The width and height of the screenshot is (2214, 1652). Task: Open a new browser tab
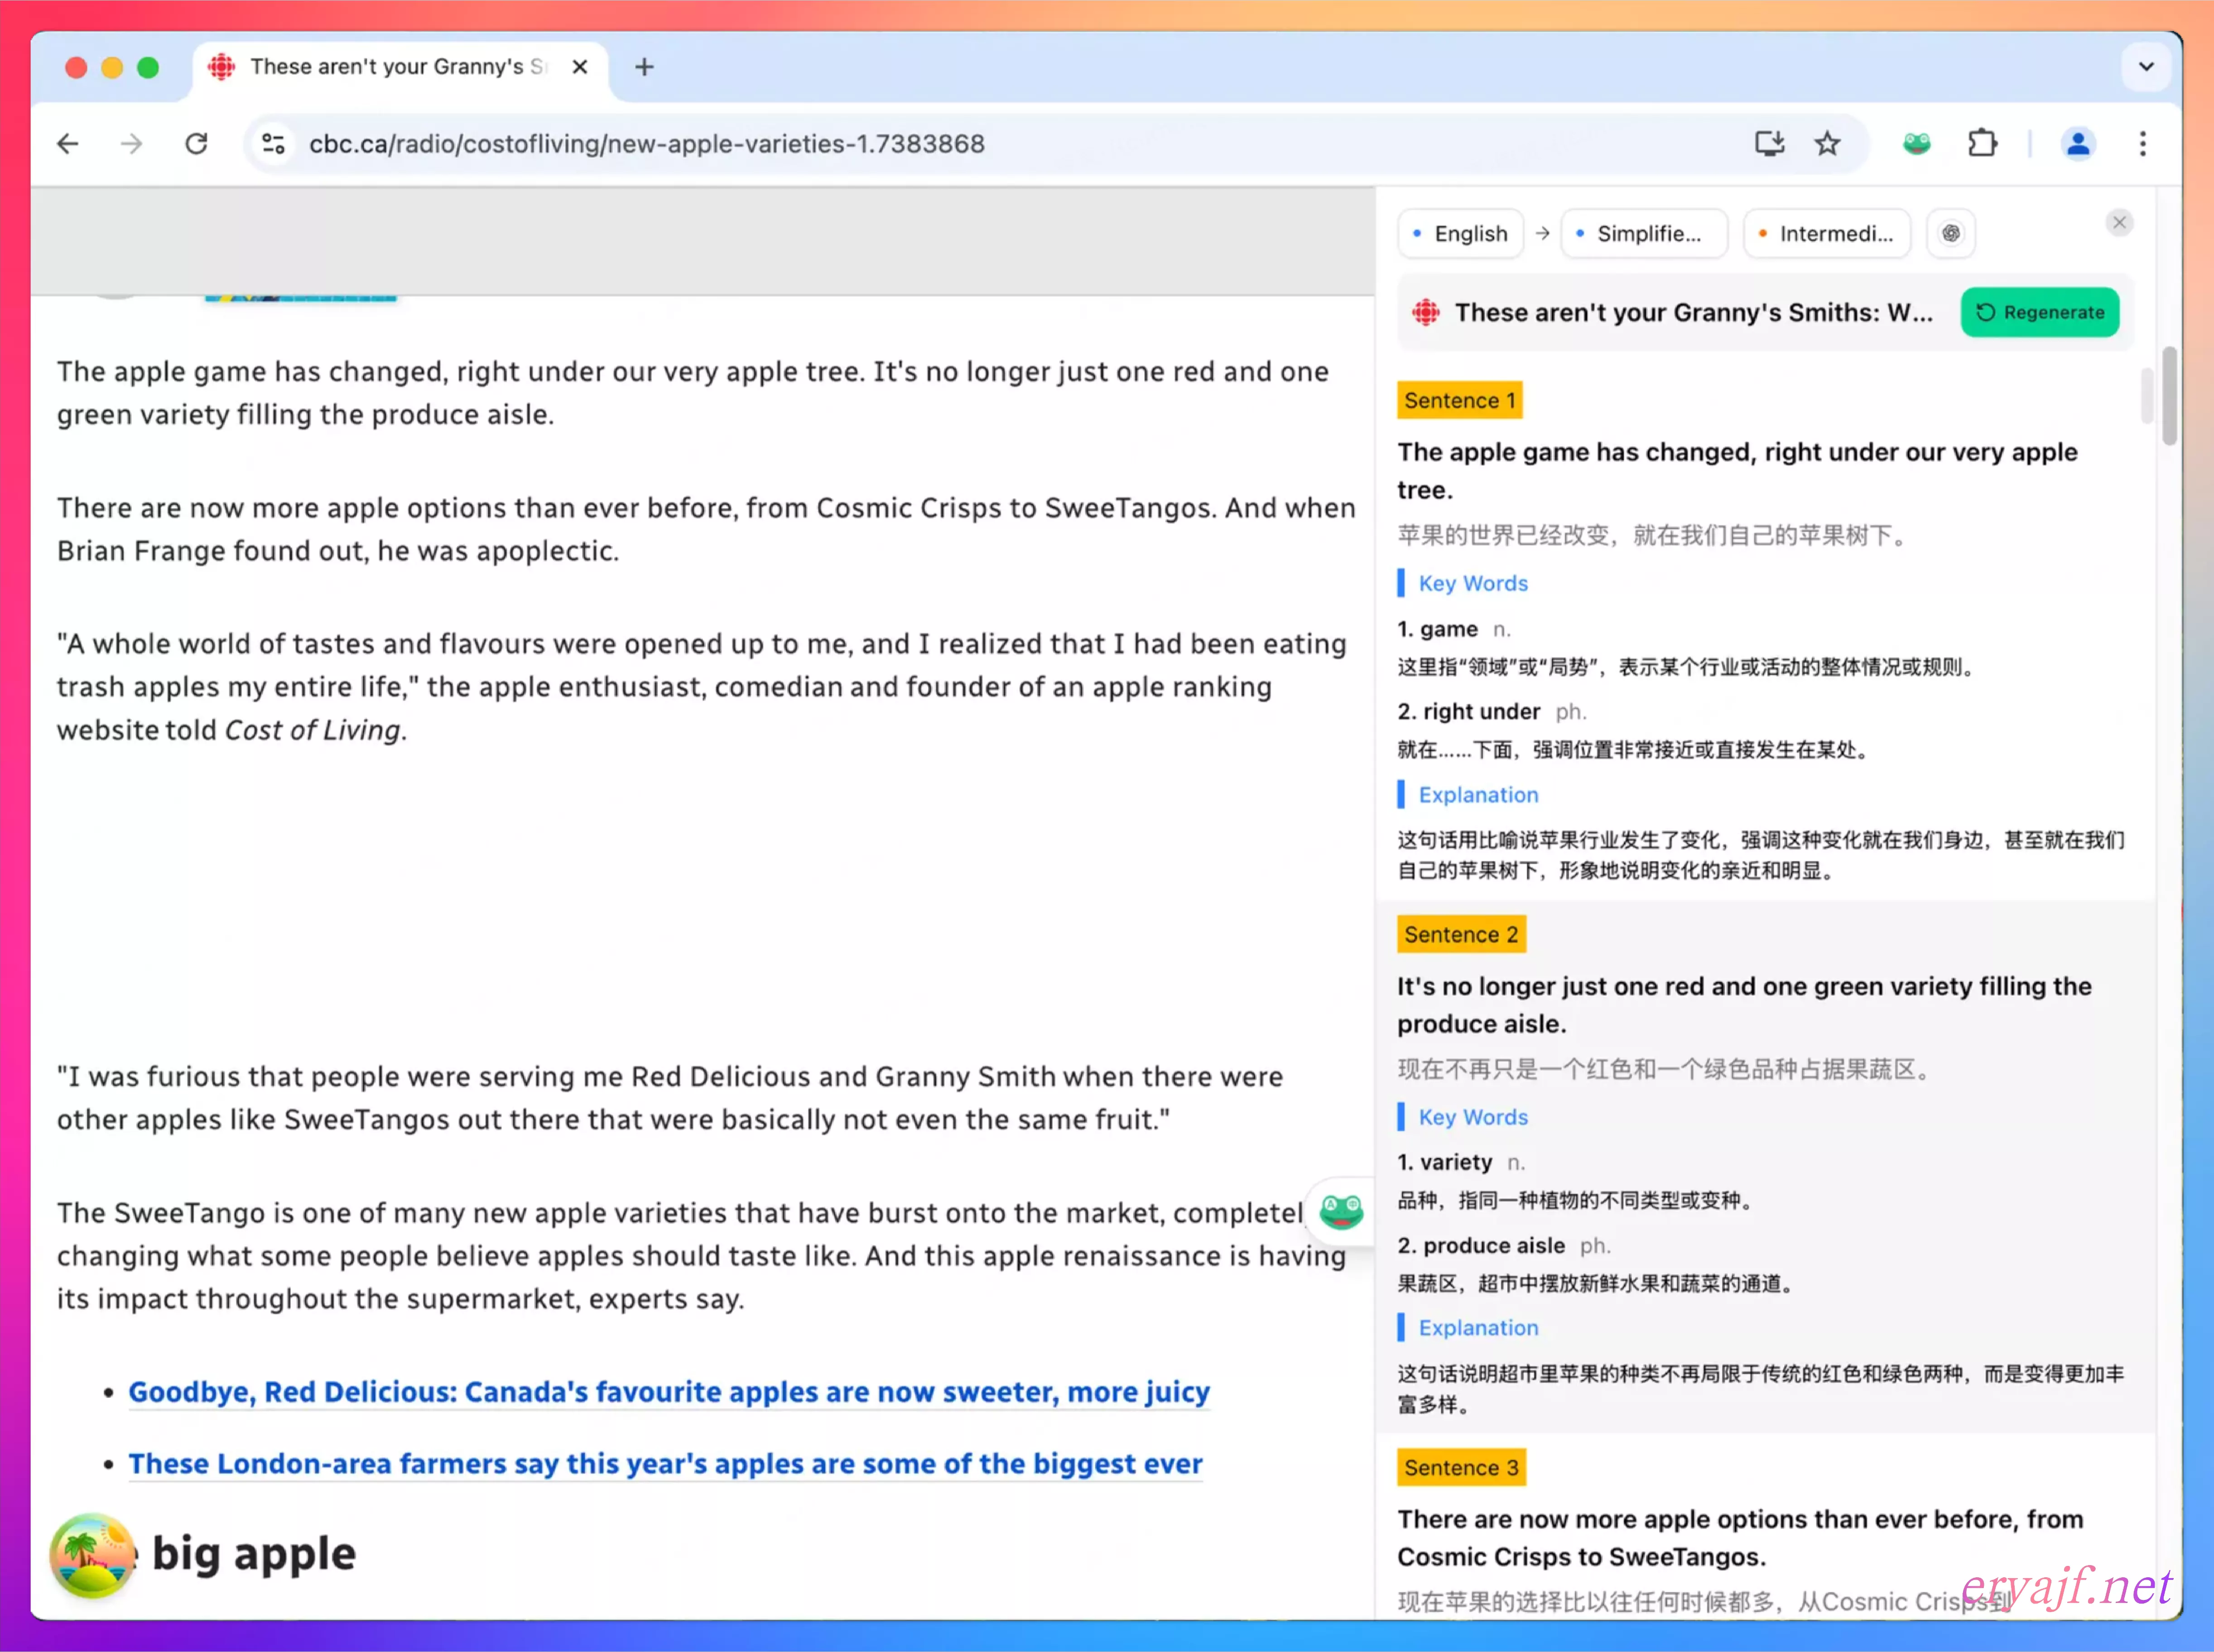pos(644,67)
